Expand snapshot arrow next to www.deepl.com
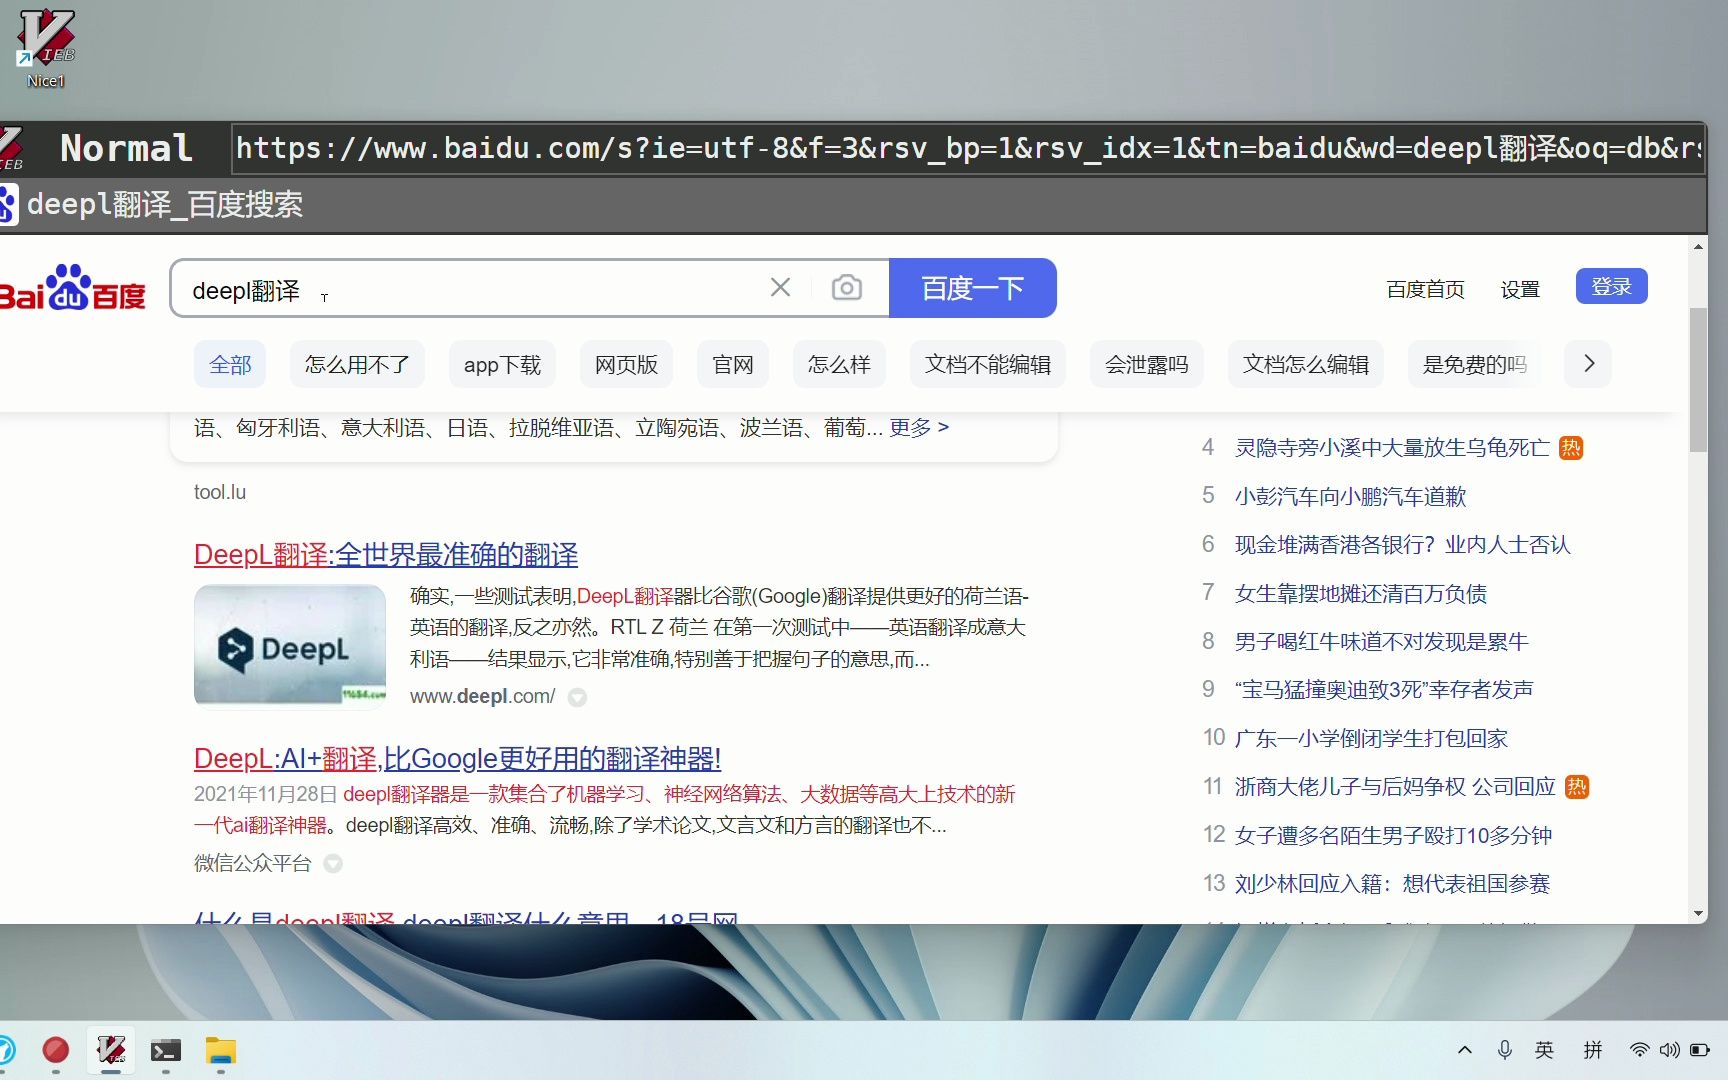Viewport: 1728px width, 1080px height. tap(577, 697)
